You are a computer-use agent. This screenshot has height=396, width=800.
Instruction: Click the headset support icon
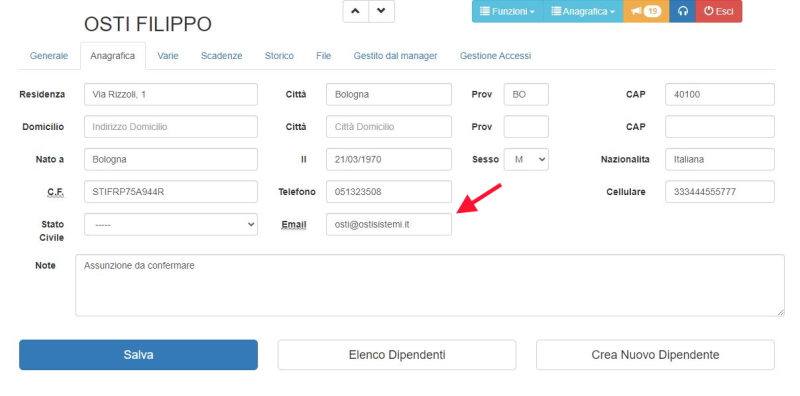[x=683, y=11]
